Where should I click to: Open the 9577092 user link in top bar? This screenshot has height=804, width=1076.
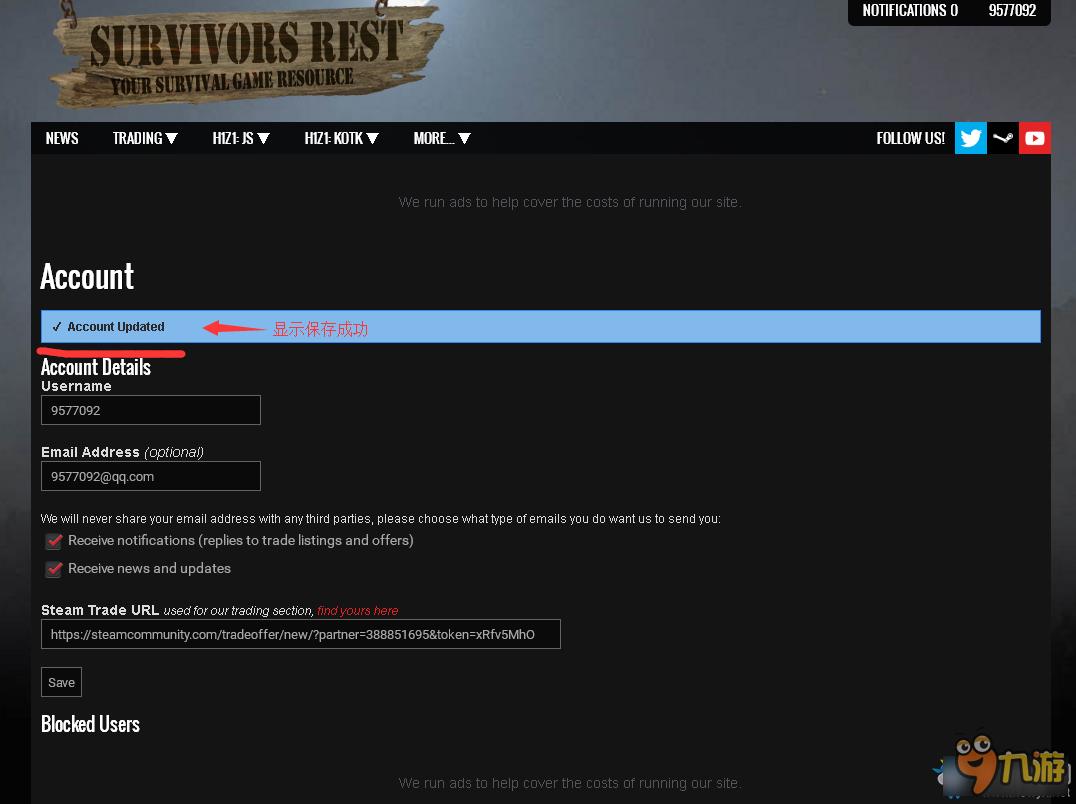point(1012,10)
